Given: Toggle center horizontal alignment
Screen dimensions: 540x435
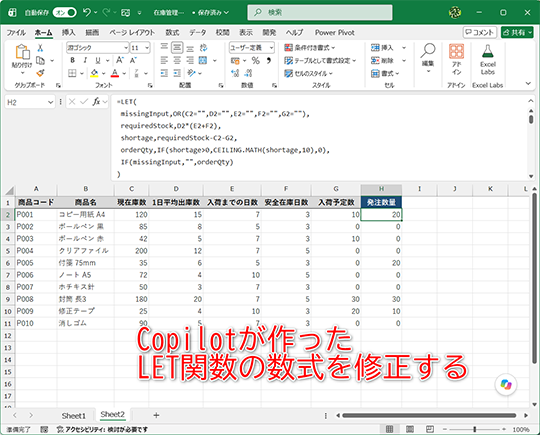Looking at the screenshot, I should pyautogui.click(x=177, y=60).
